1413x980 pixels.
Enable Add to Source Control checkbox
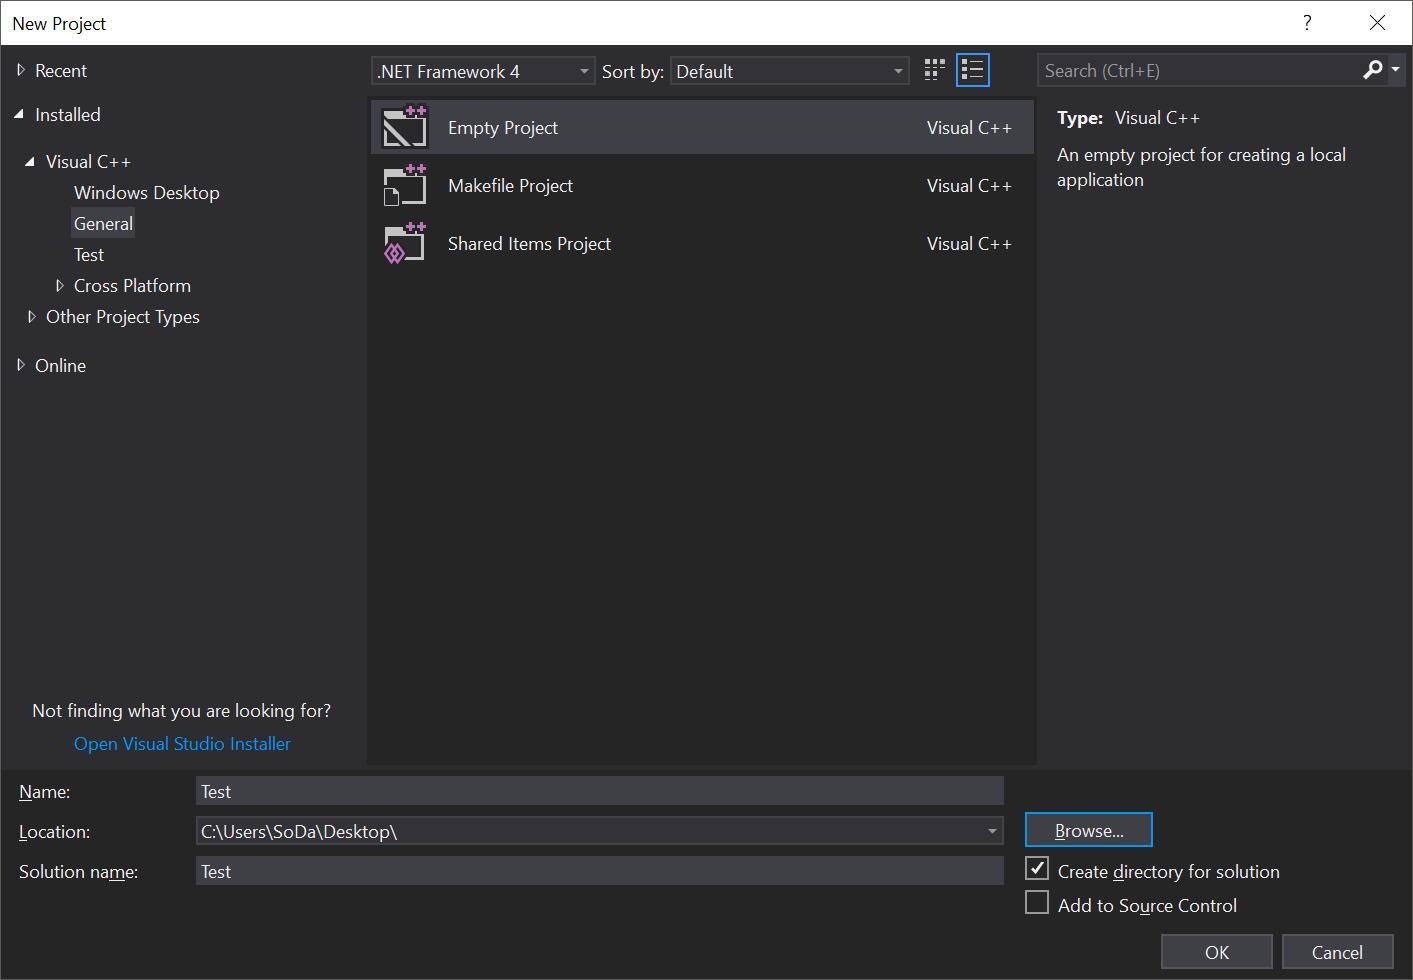(1037, 903)
